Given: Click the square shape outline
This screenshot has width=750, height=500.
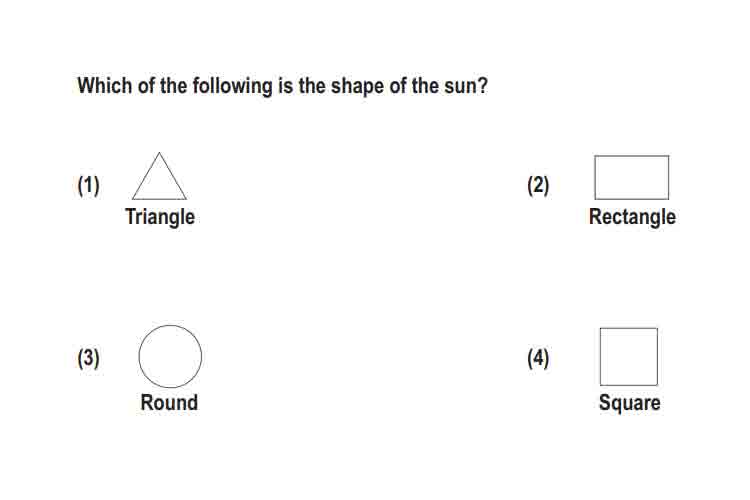Looking at the screenshot, I should [629, 356].
